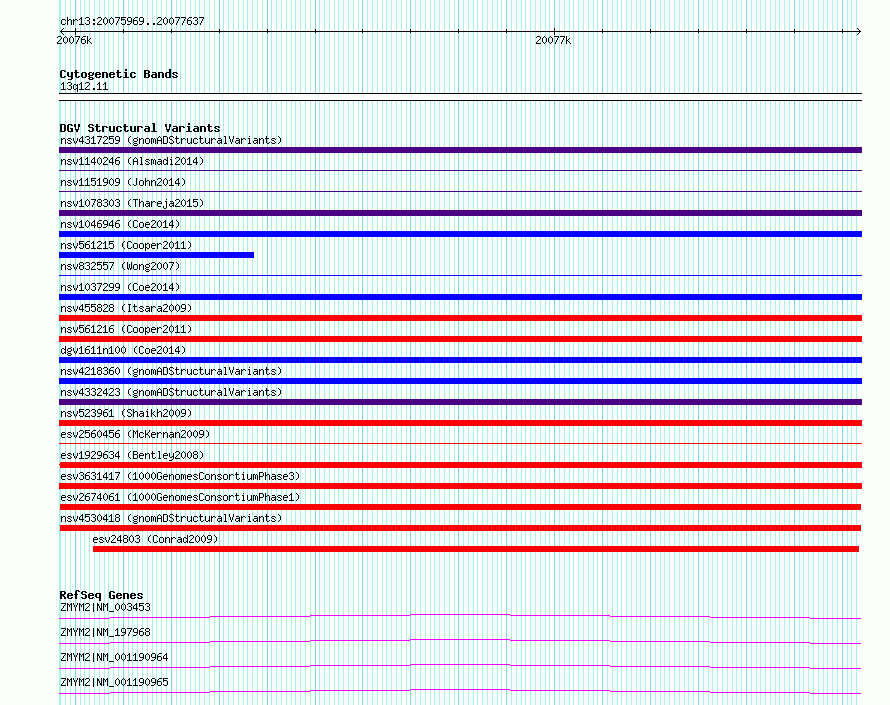Open transcript ZMYM2|NM_001190965
The height and width of the screenshot is (705, 890).
click(114, 682)
